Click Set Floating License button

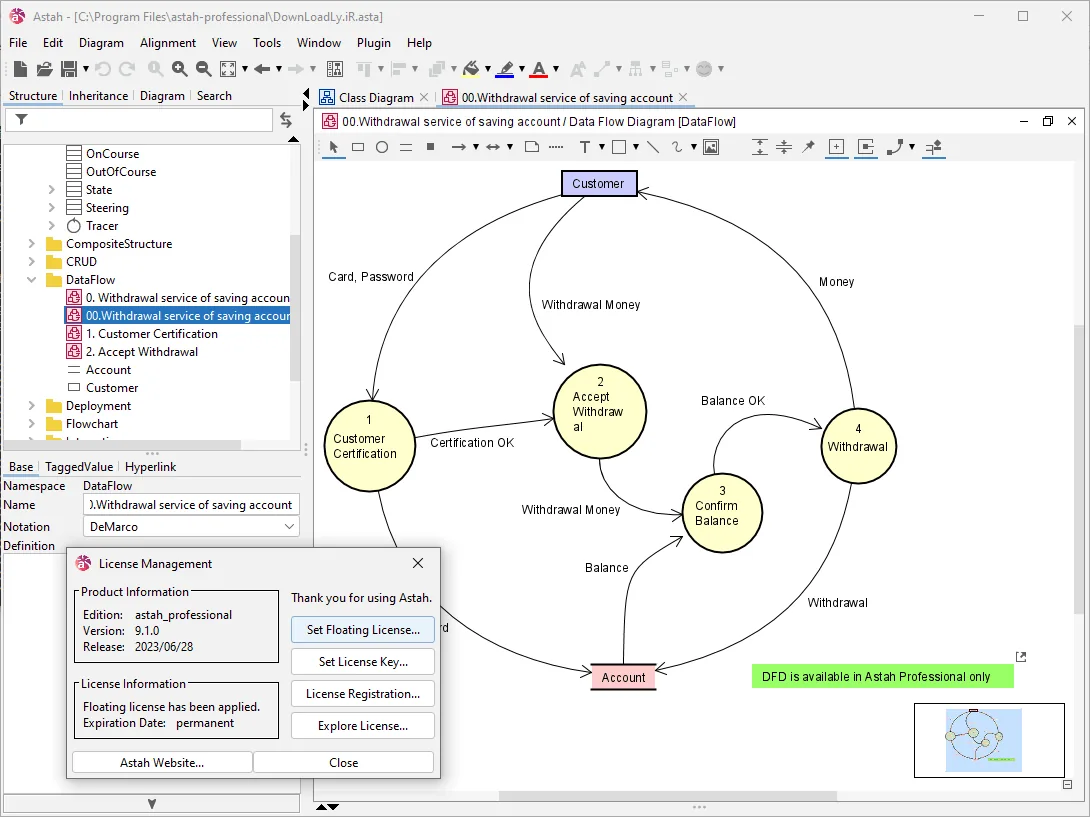(x=363, y=630)
